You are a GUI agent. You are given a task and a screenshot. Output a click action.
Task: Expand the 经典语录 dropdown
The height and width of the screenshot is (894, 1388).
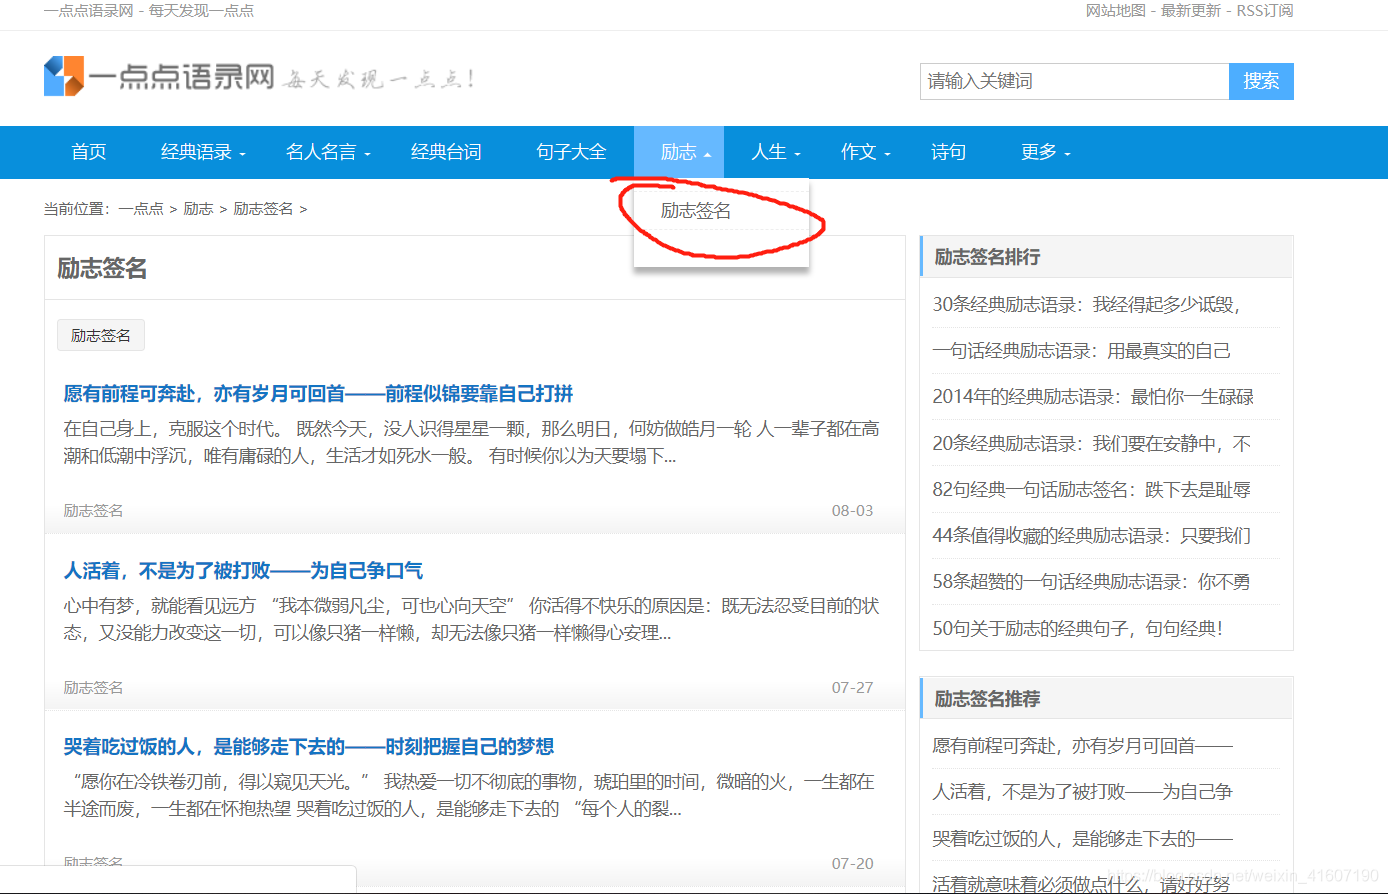tap(197, 152)
